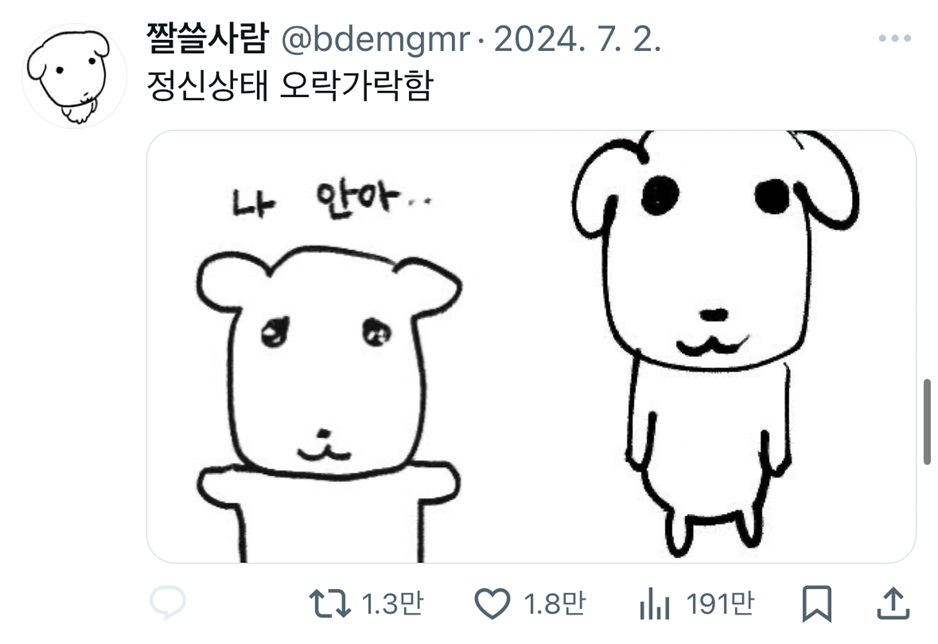The width and height of the screenshot is (938, 644).
Task: Click the standing dog character on right
Action: click(x=715, y=341)
